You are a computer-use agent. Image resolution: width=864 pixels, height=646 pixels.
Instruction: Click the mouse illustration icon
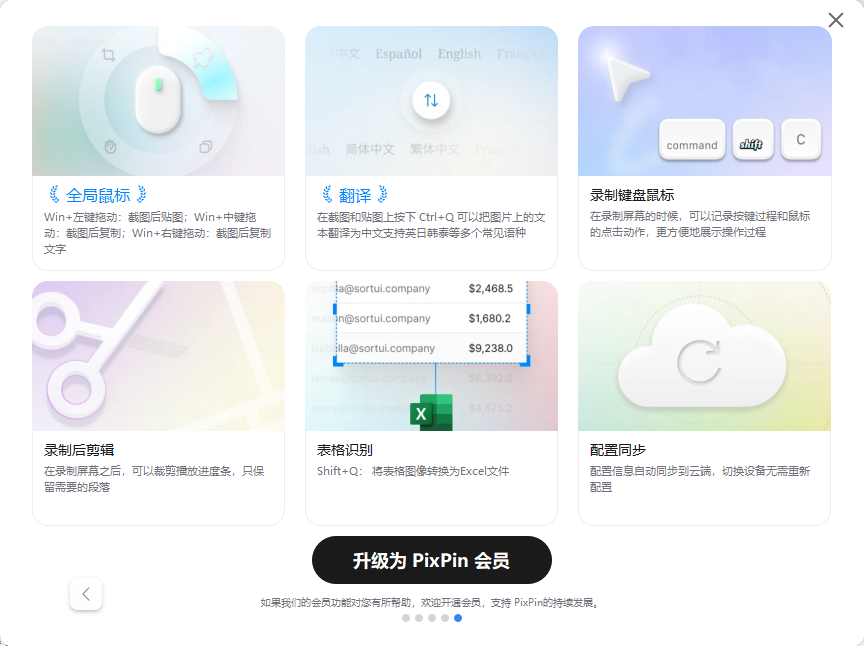(x=158, y=100)
